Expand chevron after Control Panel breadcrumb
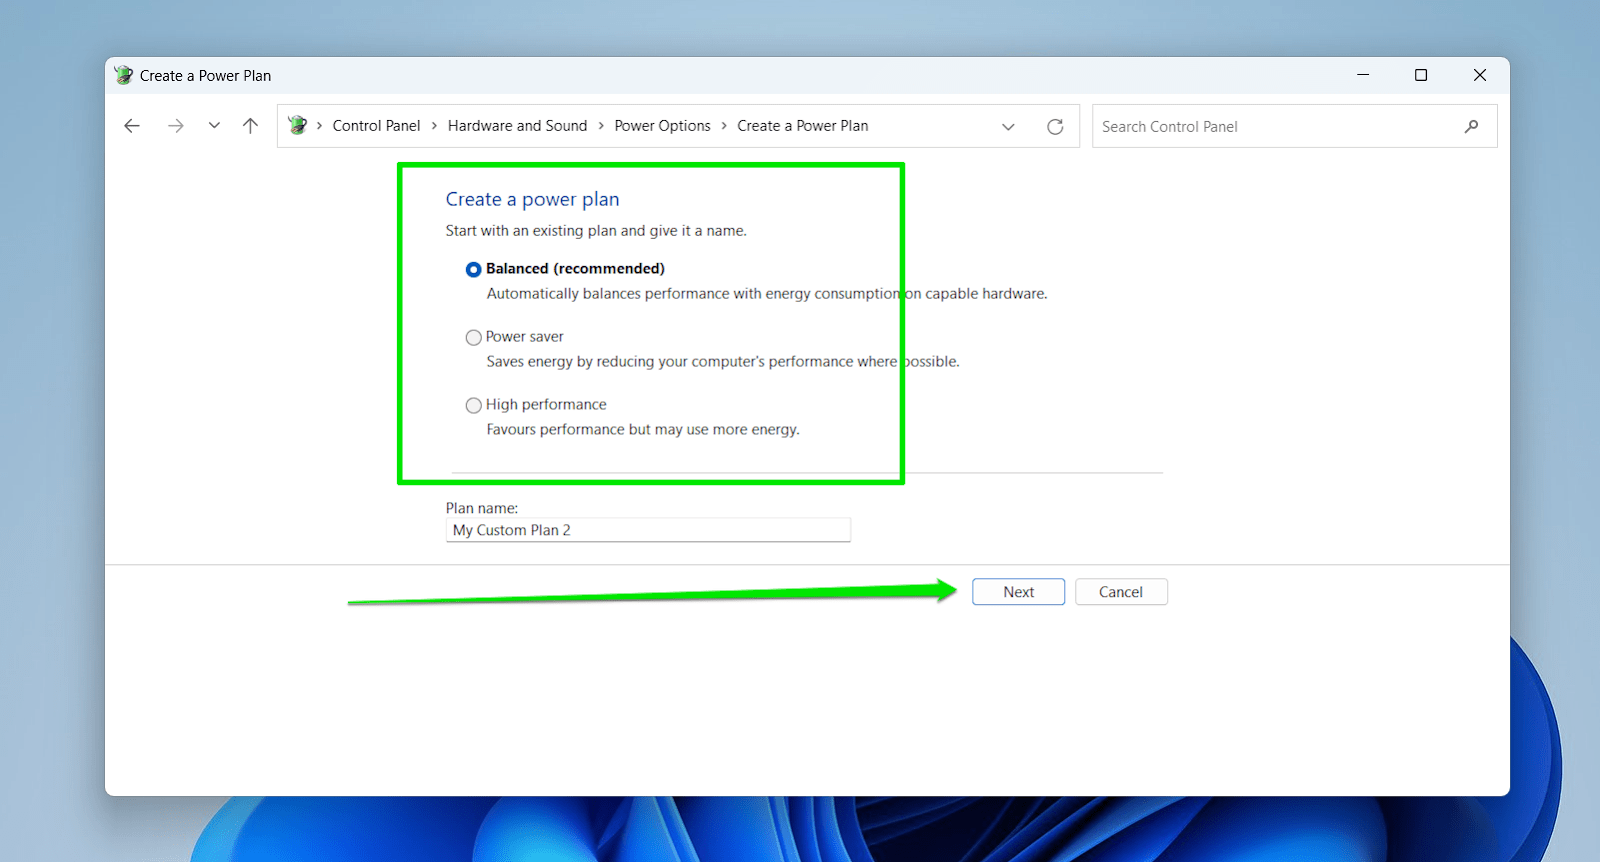This screenshot has height=862, width=1600. pos(434,126)
